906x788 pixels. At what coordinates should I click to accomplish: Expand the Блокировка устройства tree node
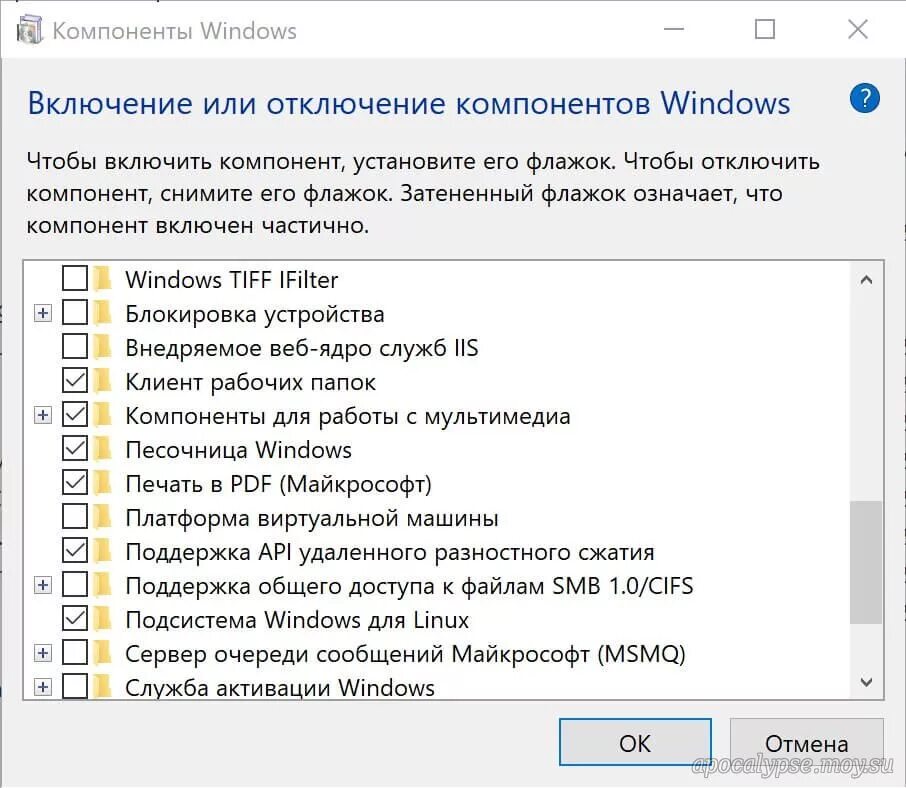coord(42,314)
